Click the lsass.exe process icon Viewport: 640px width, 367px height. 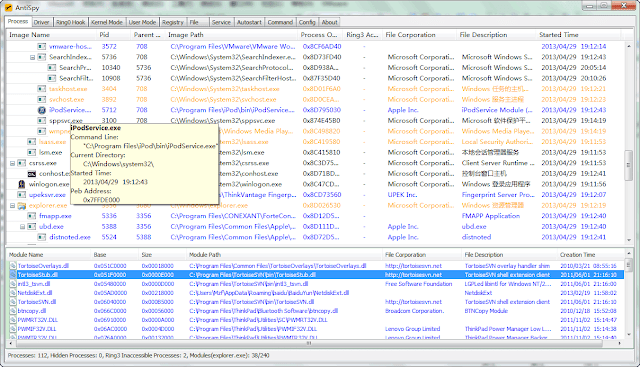point(32,142)
